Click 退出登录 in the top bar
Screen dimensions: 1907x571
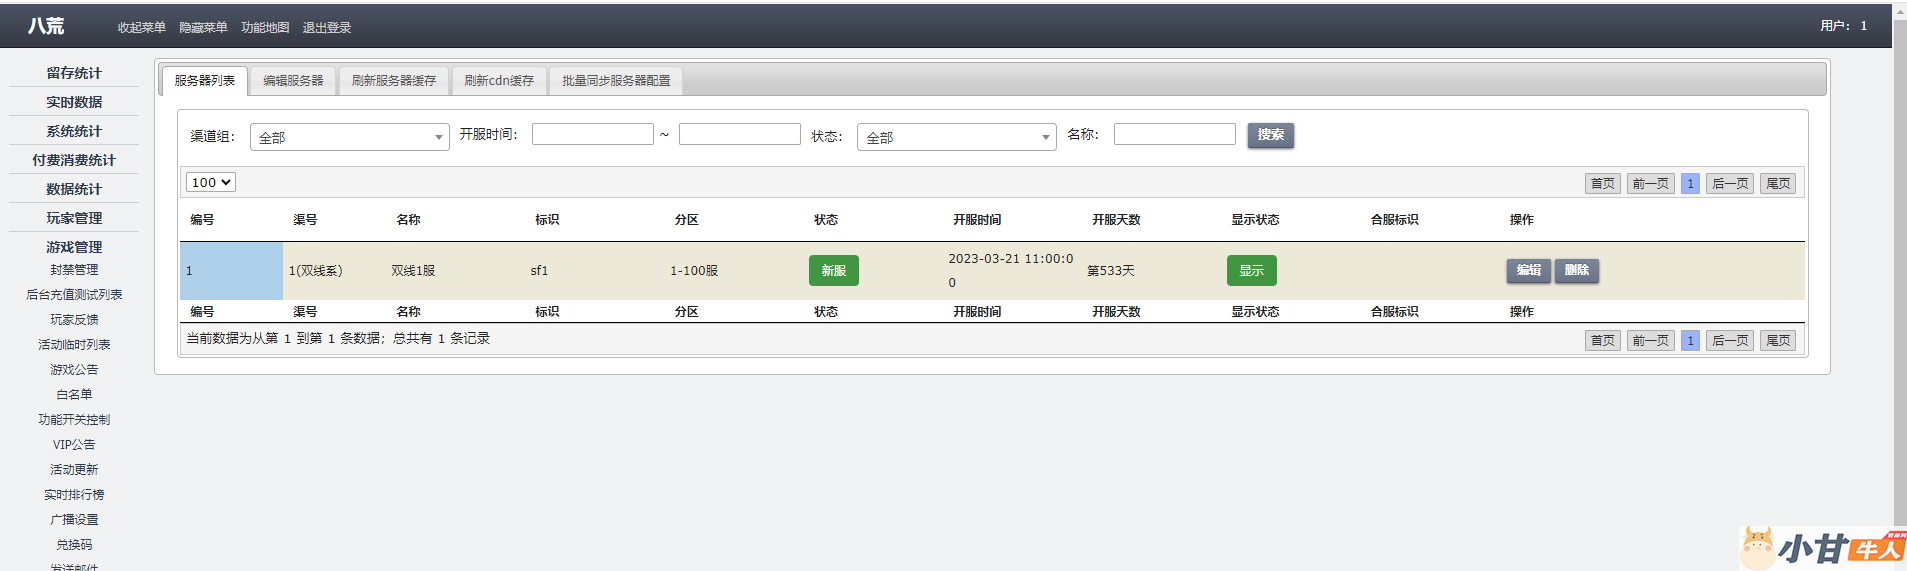[x=327, y=28]
